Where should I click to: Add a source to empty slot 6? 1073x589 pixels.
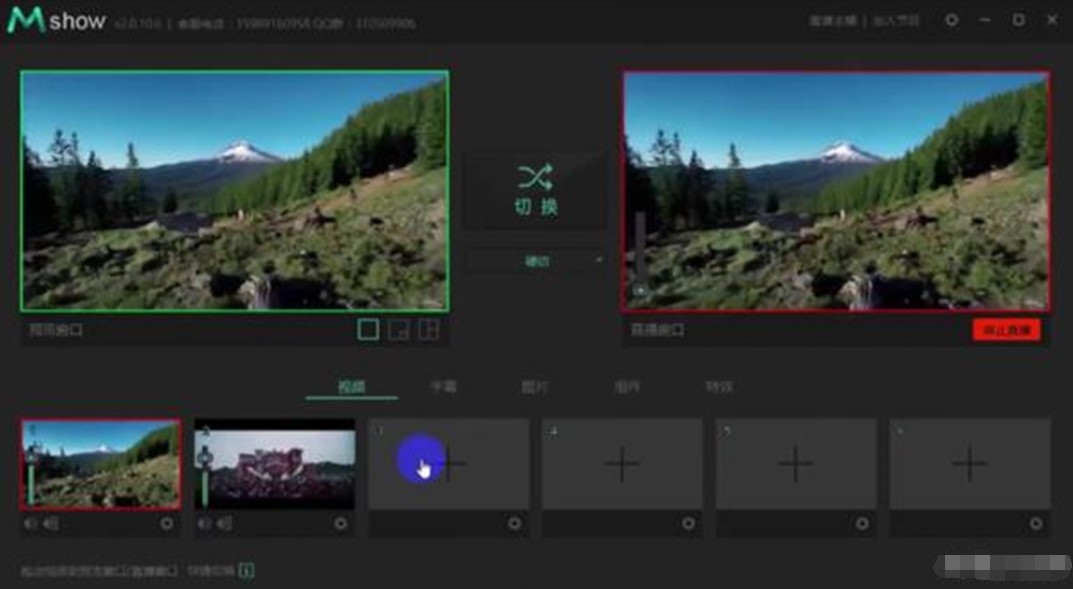point(969,464)
